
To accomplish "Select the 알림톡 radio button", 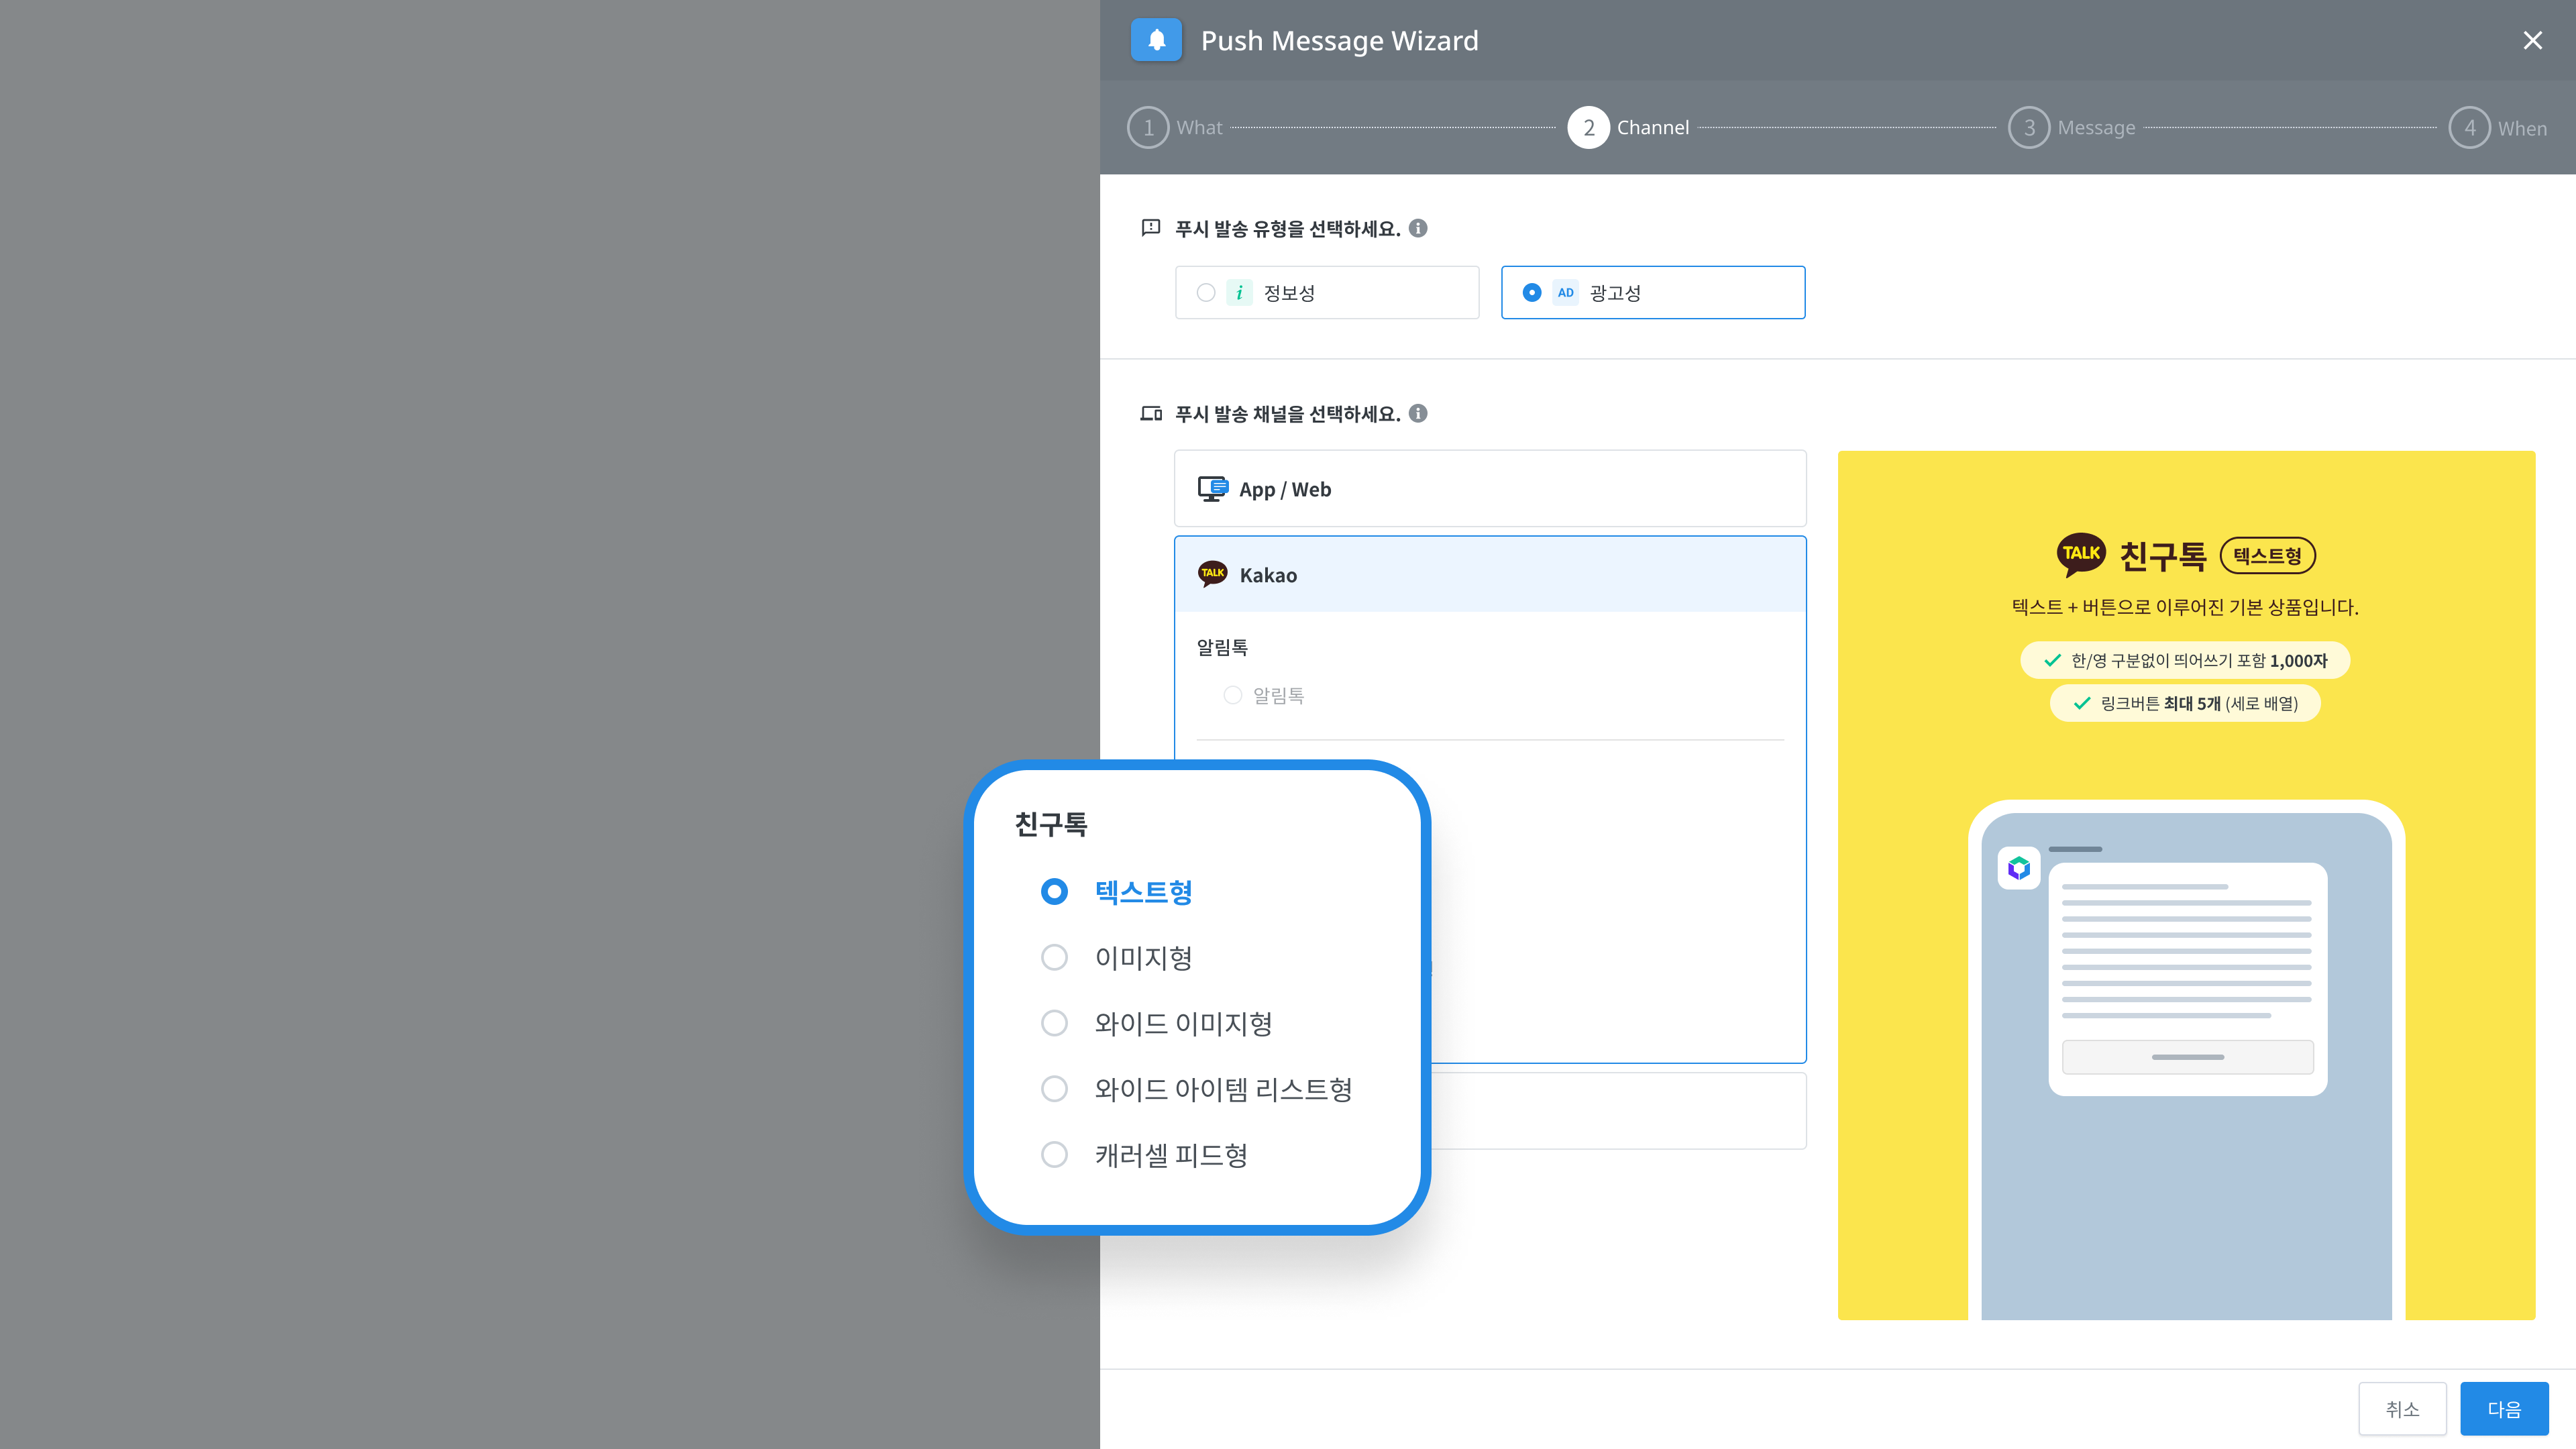I will pos(1232,694).
